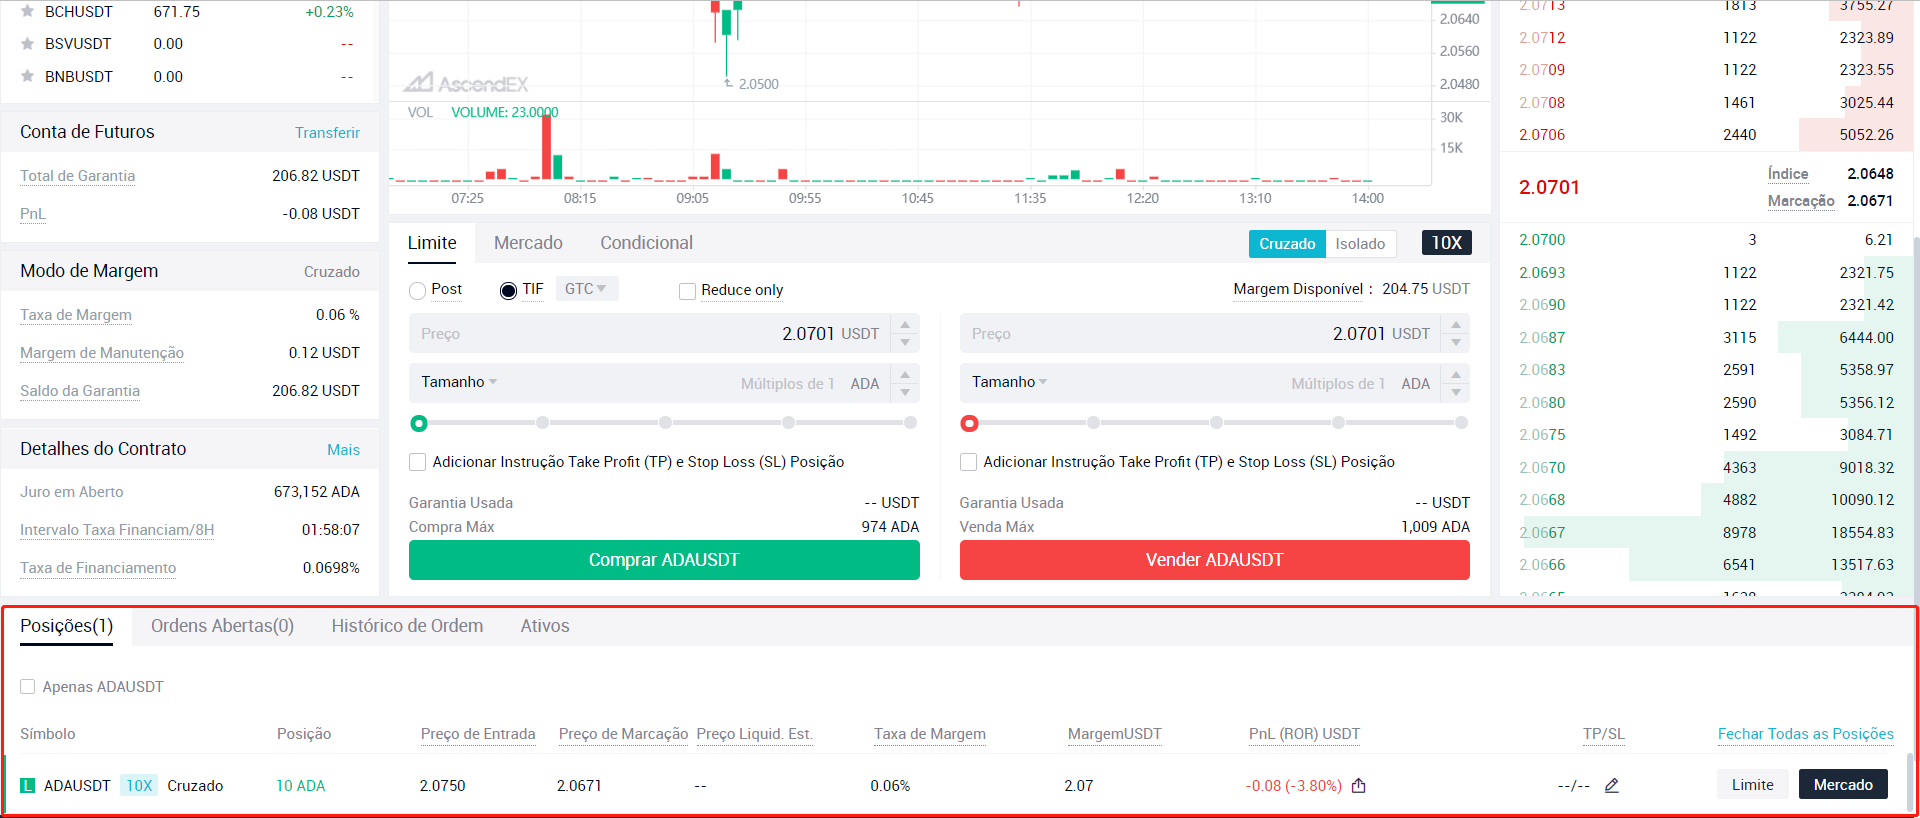The height and width of the screenshot is (818, 1920).
Task: Decrease sell size with down arrow
Action: click(1456, 393)
